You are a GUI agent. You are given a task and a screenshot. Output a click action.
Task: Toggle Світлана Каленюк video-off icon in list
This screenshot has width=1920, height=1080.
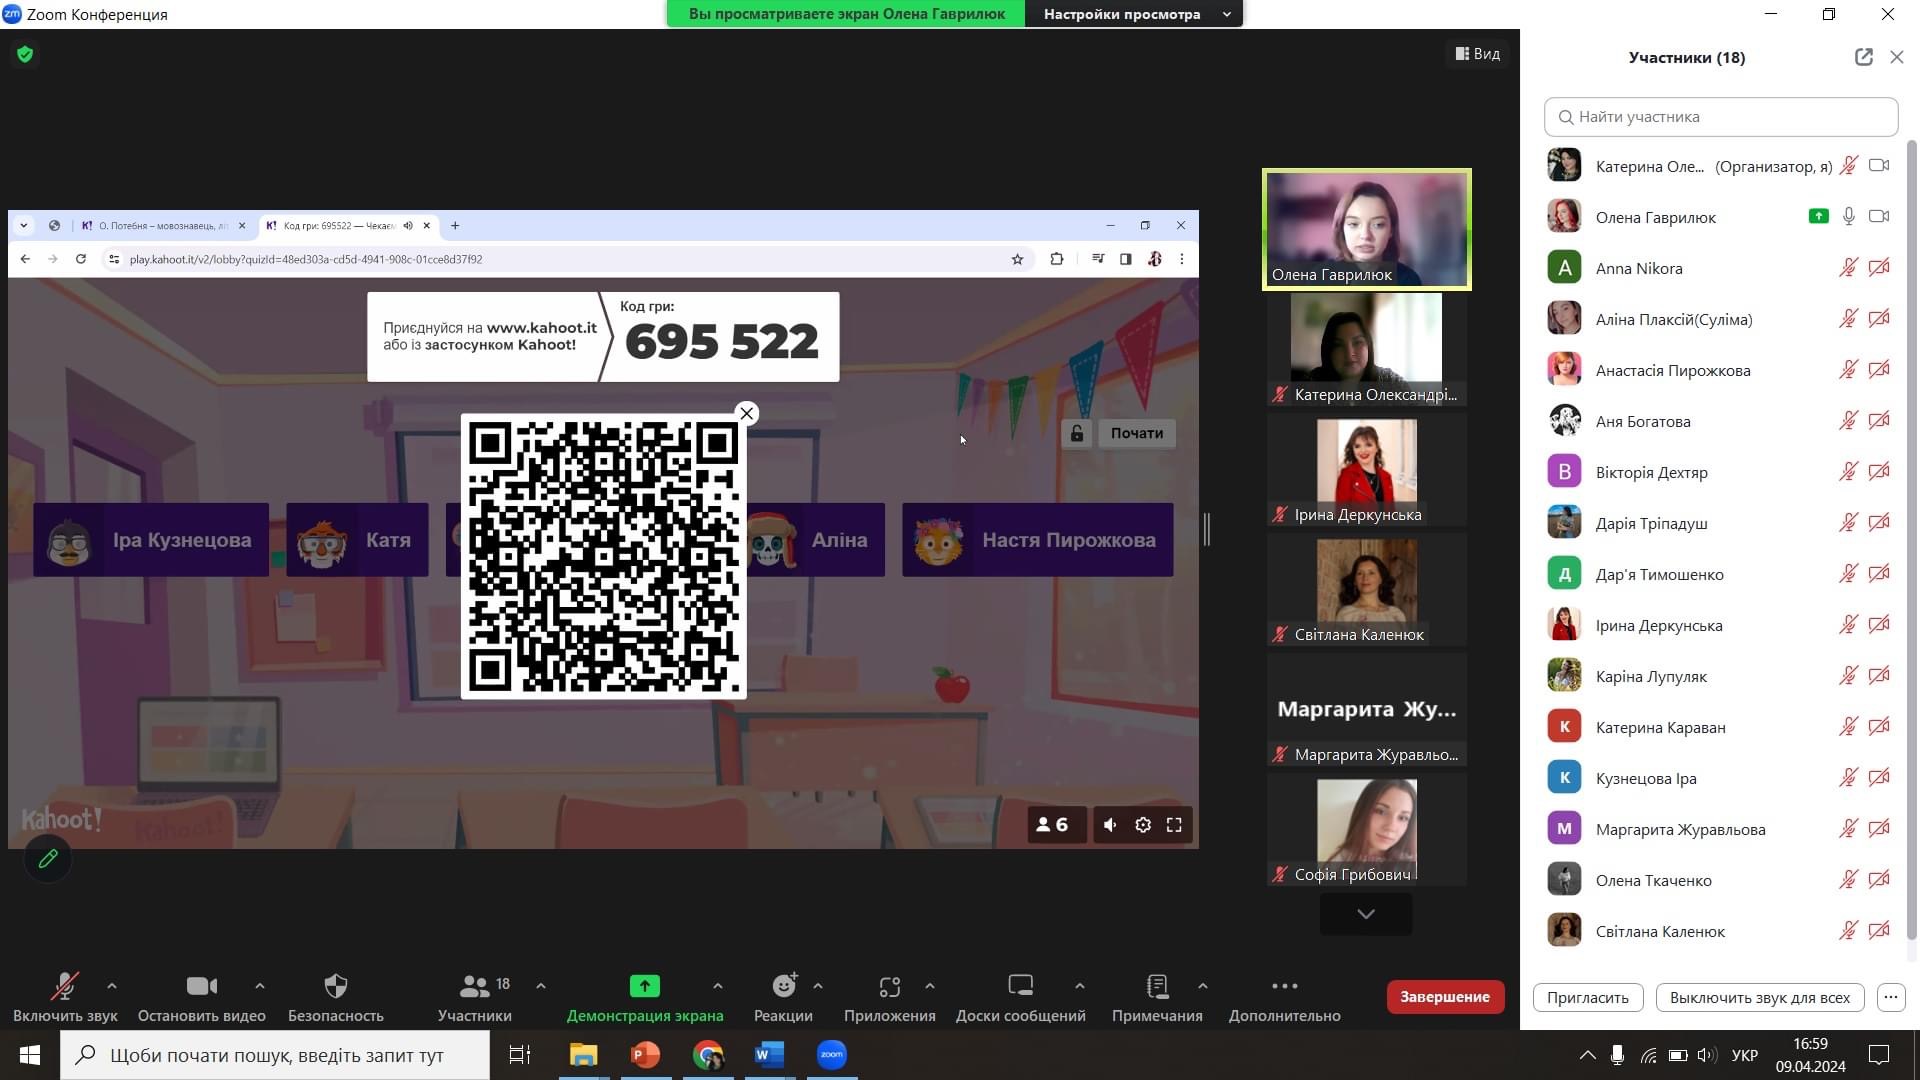pyautogui.click(x=1879, y=931)
